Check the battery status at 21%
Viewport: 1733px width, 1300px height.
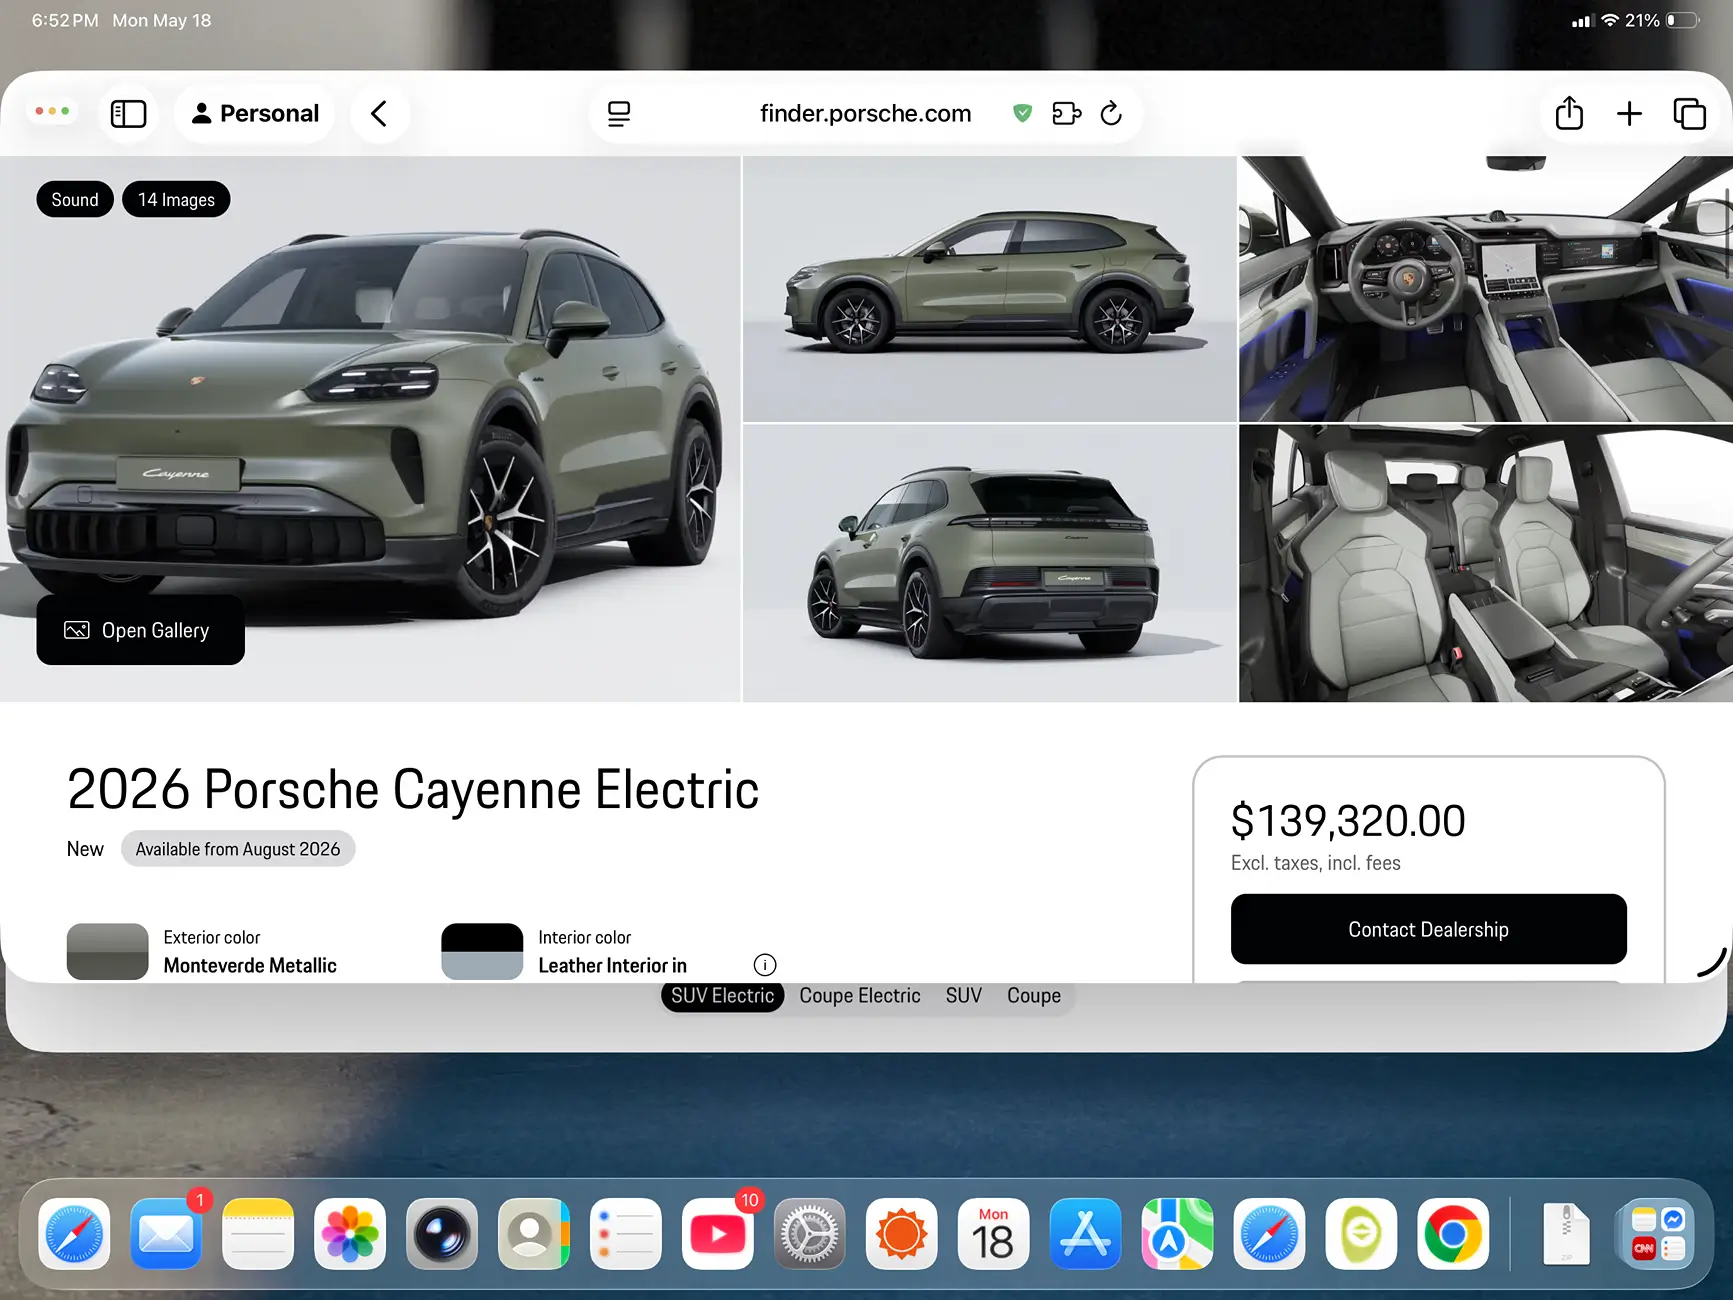1662,20
